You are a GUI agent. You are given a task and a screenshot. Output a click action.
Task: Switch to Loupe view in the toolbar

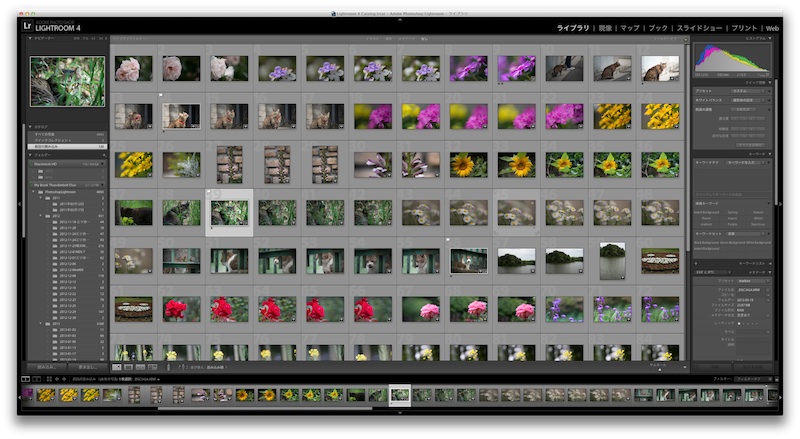pos(129,367)
